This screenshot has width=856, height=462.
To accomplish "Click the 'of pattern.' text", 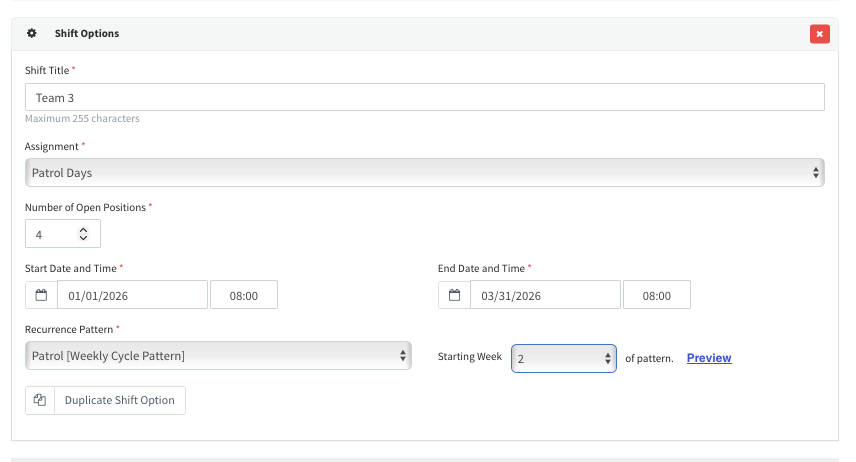I will click(649, 358).
